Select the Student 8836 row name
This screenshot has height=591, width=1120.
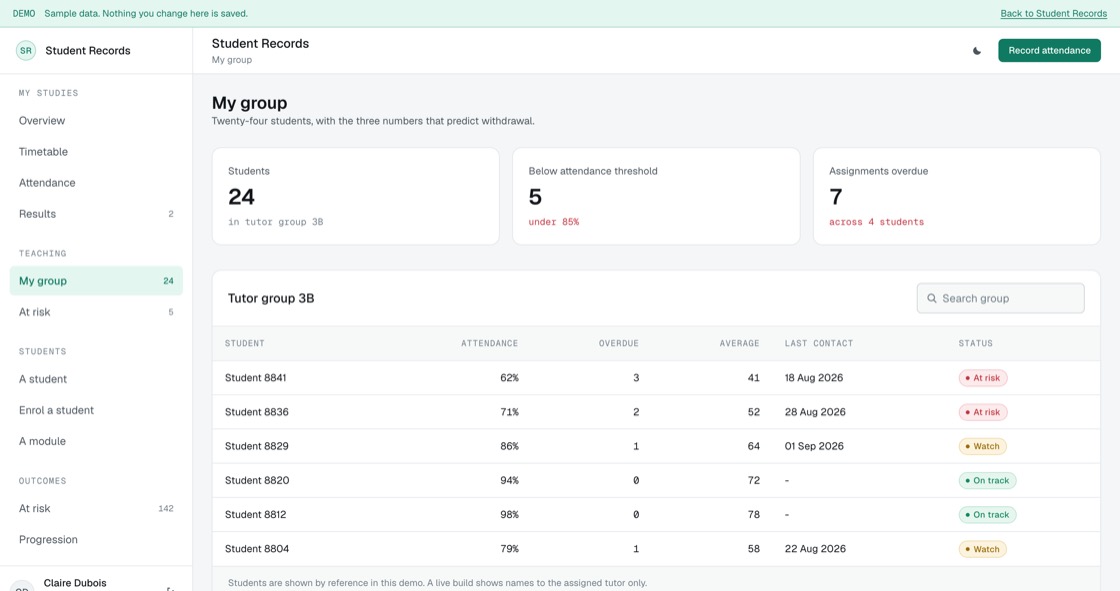257,412
